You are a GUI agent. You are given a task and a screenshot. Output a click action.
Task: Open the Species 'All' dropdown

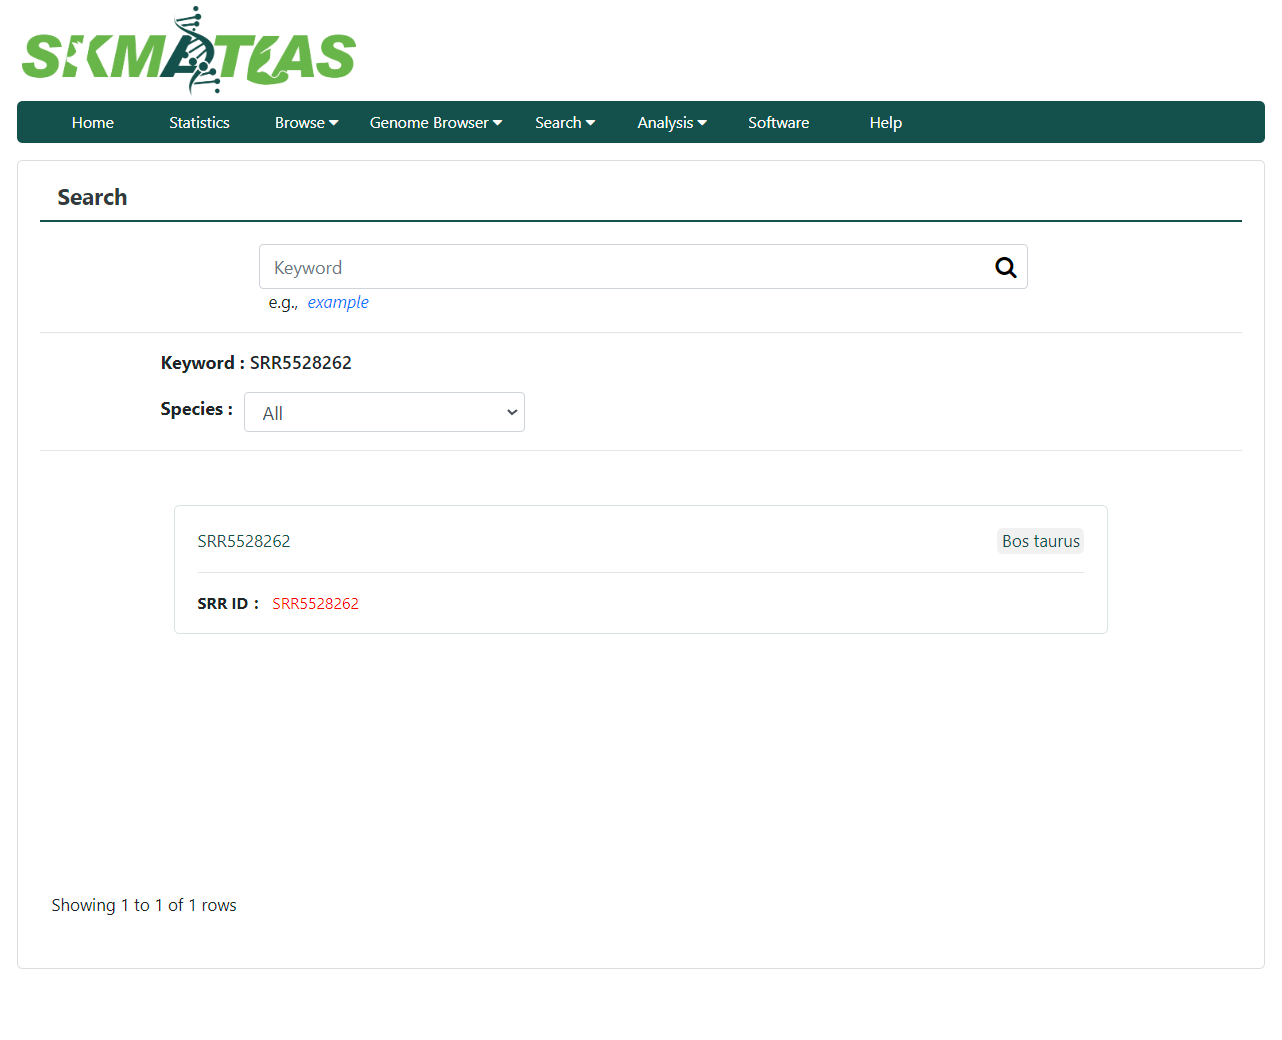[x=384, y=412]
